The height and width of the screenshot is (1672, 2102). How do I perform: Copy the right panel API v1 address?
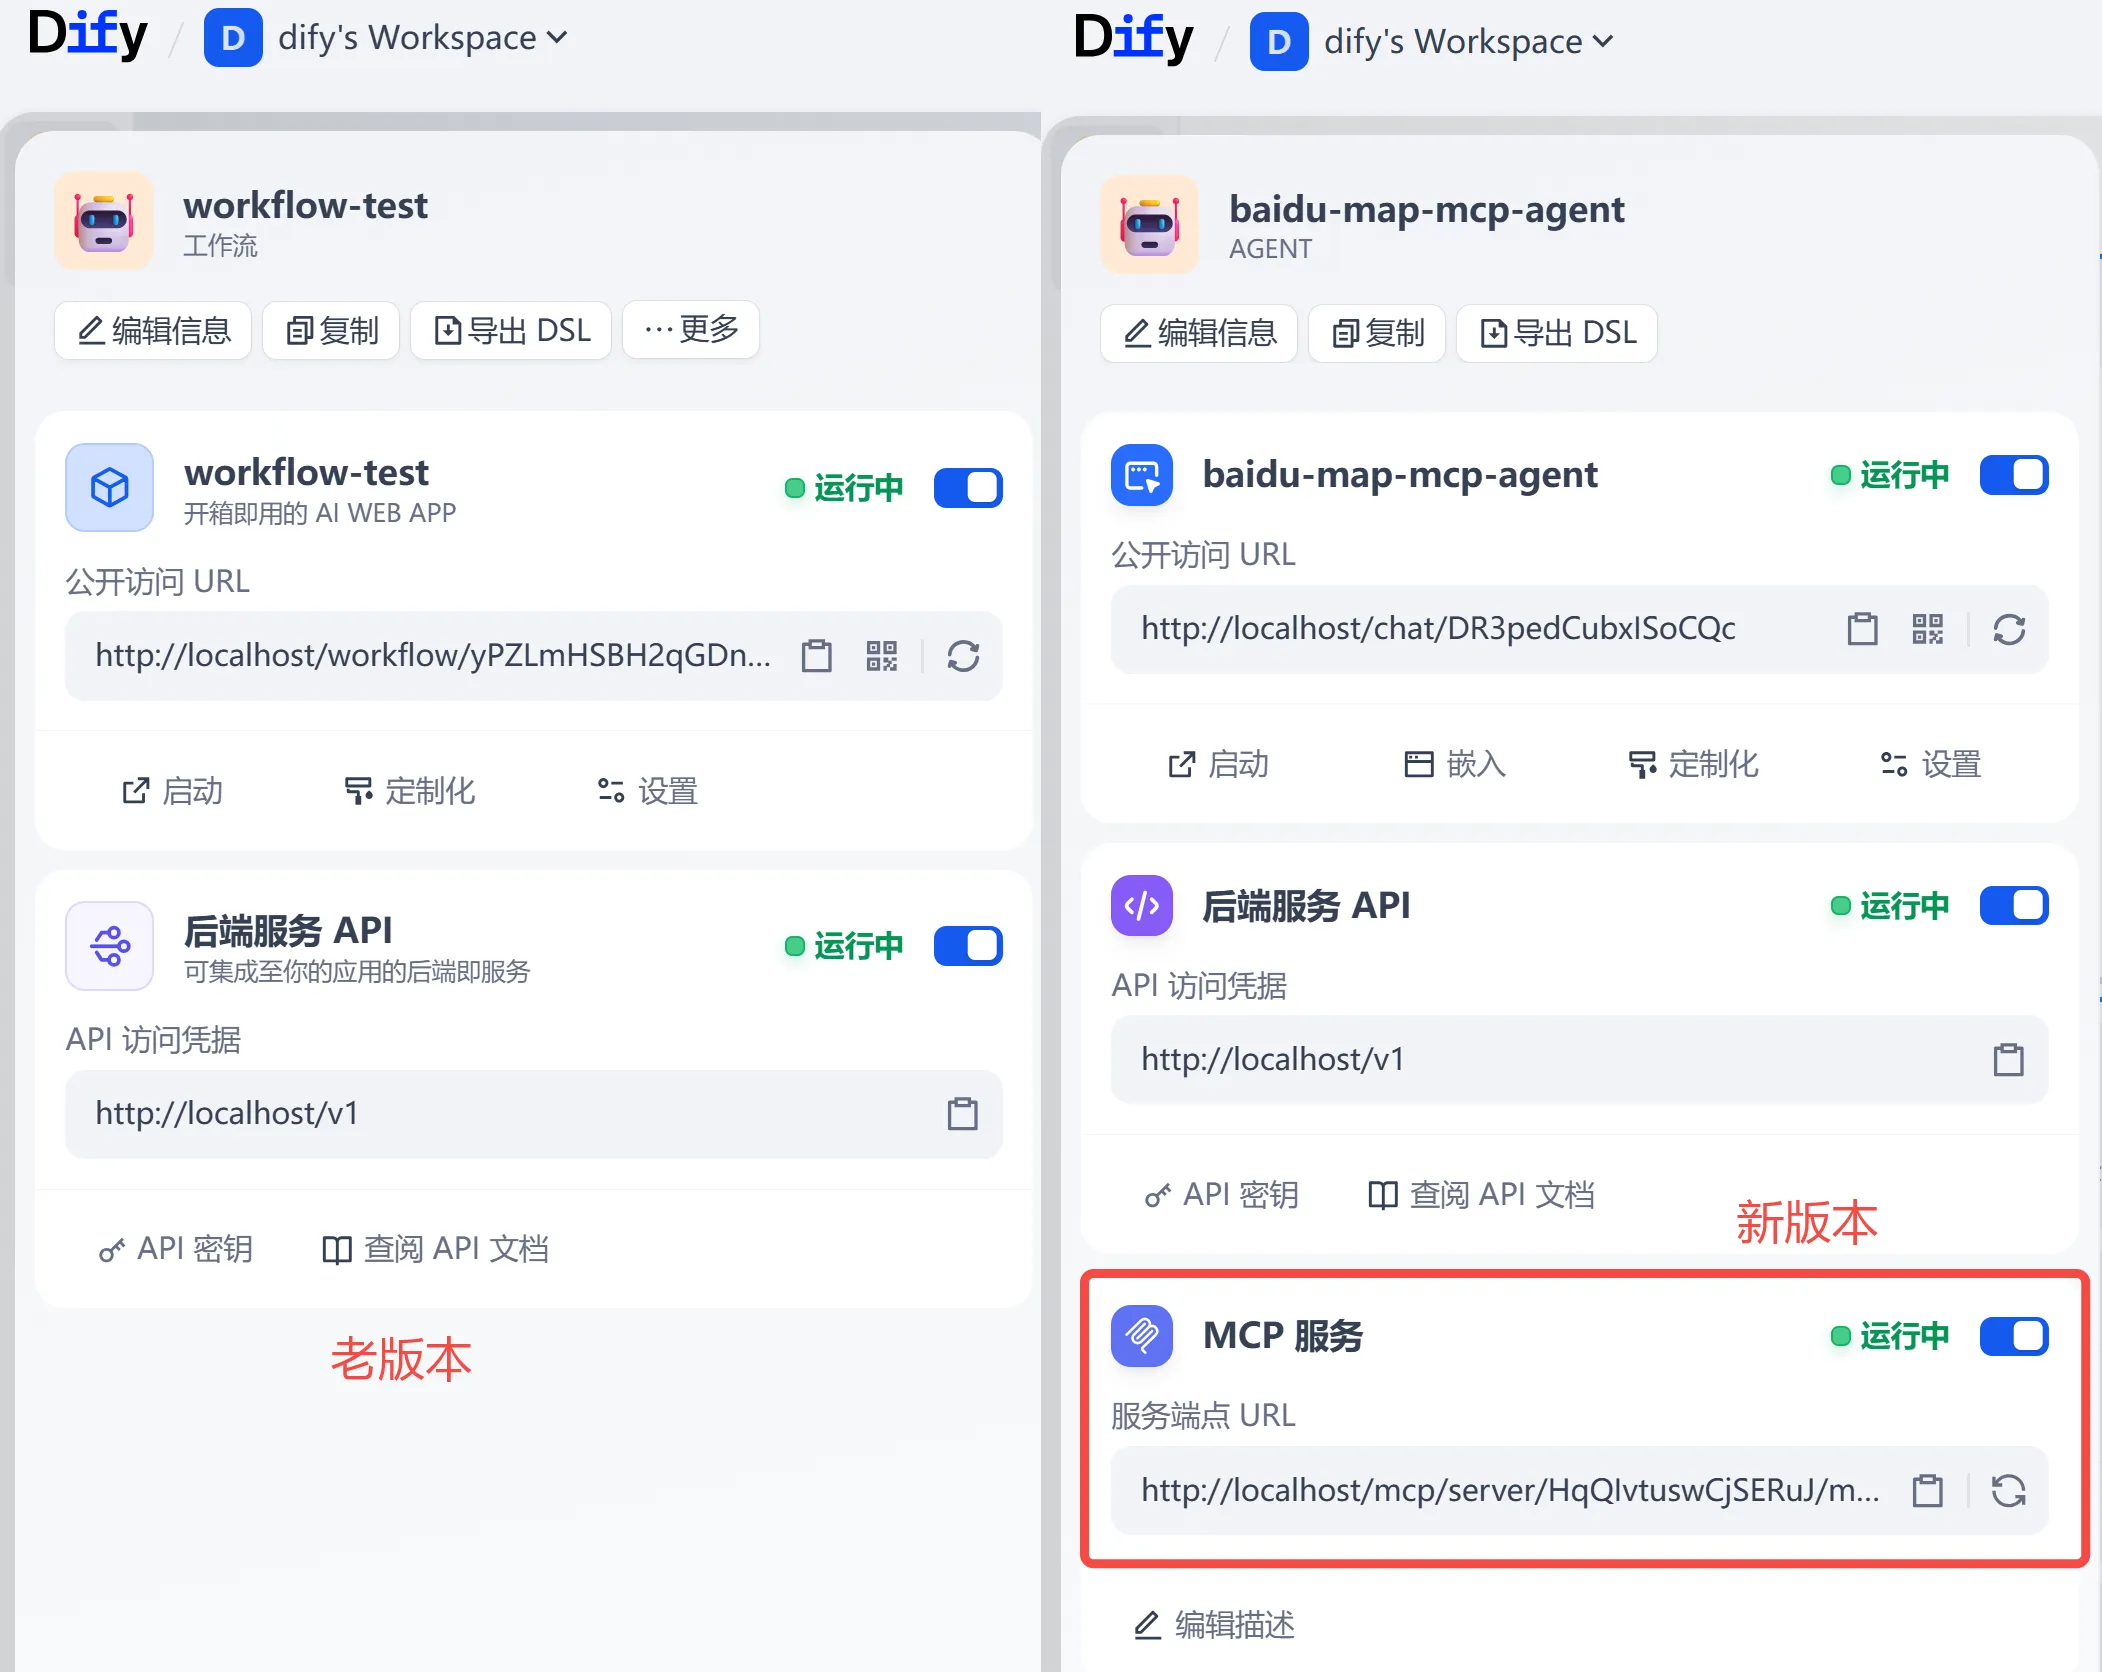tap(2008, 1060)
